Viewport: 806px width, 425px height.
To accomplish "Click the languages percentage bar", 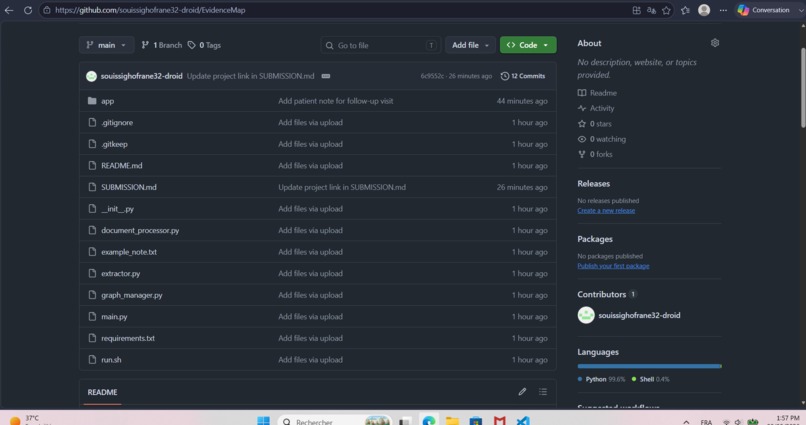I will (649, 366).
